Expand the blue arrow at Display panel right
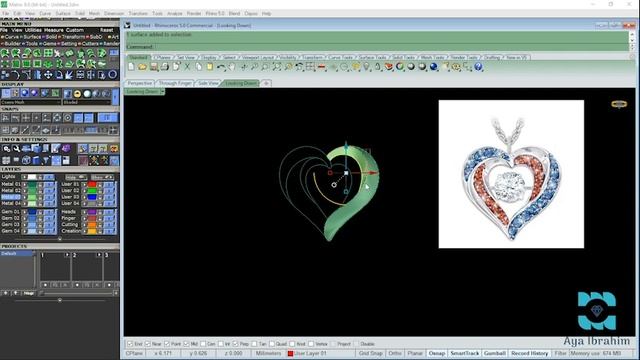This screenshot has height=360, width=640. [x=116, y=97]
